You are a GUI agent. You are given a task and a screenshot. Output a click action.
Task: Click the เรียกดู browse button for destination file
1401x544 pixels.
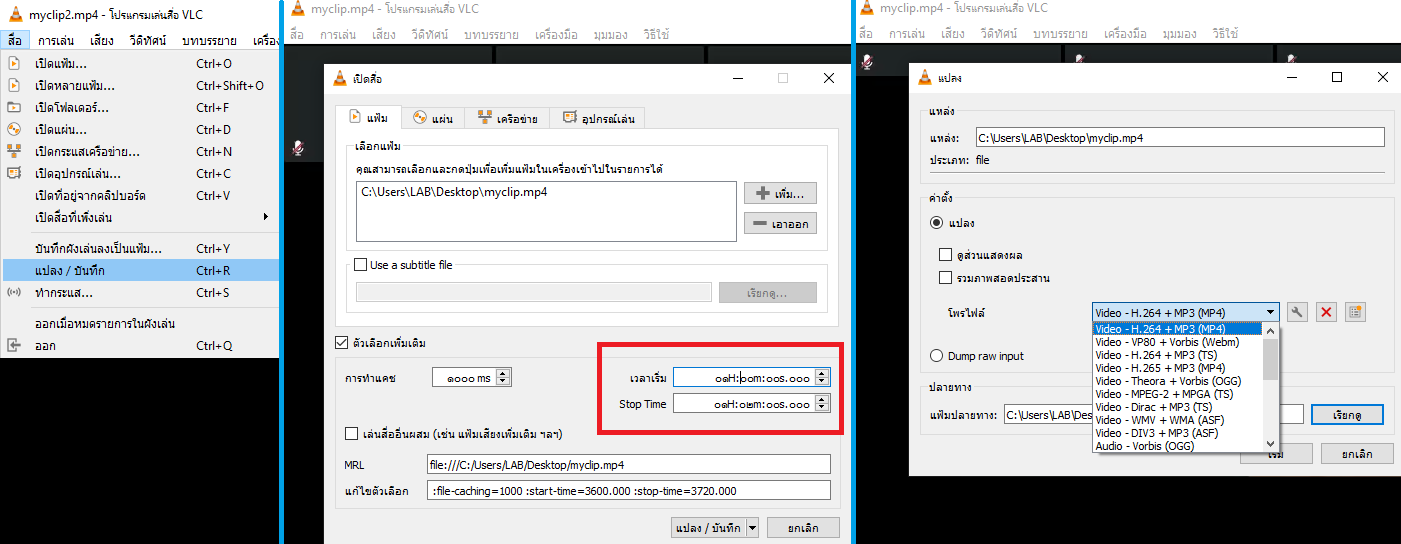coord(1345,414)
